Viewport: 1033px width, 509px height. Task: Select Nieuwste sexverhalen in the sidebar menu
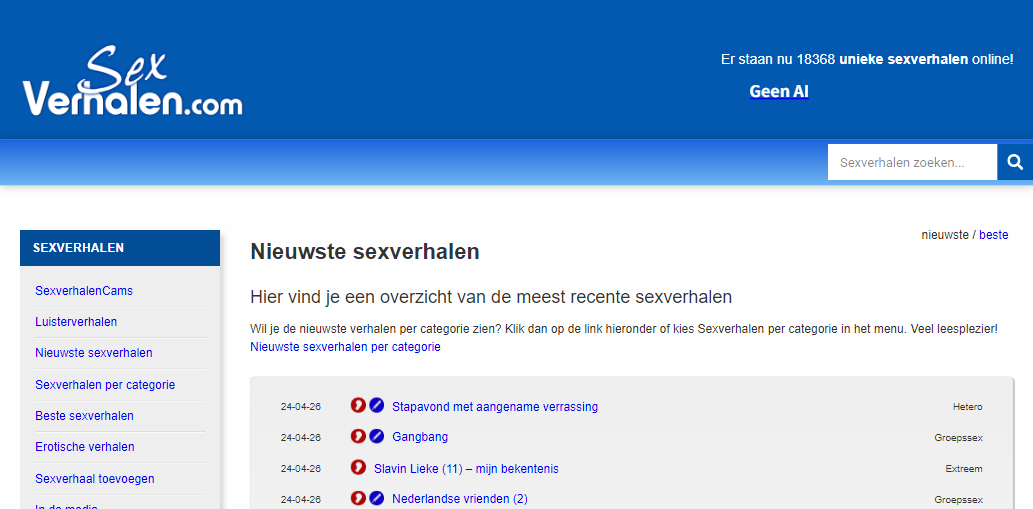94,353
